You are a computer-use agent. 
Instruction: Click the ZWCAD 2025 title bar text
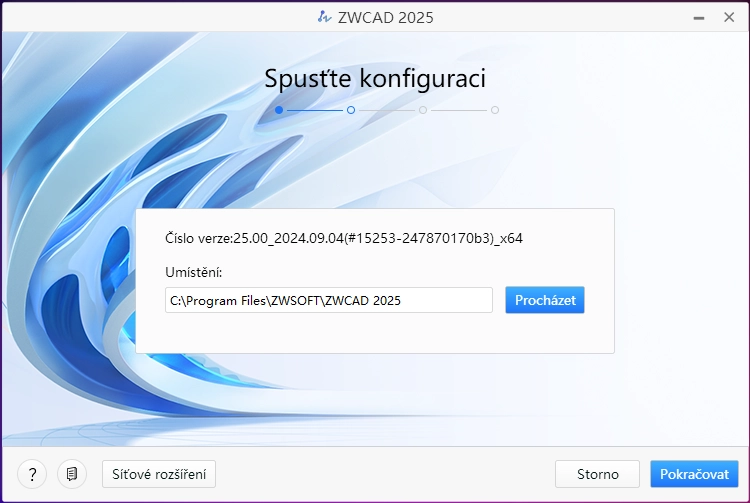click(385, 17)
